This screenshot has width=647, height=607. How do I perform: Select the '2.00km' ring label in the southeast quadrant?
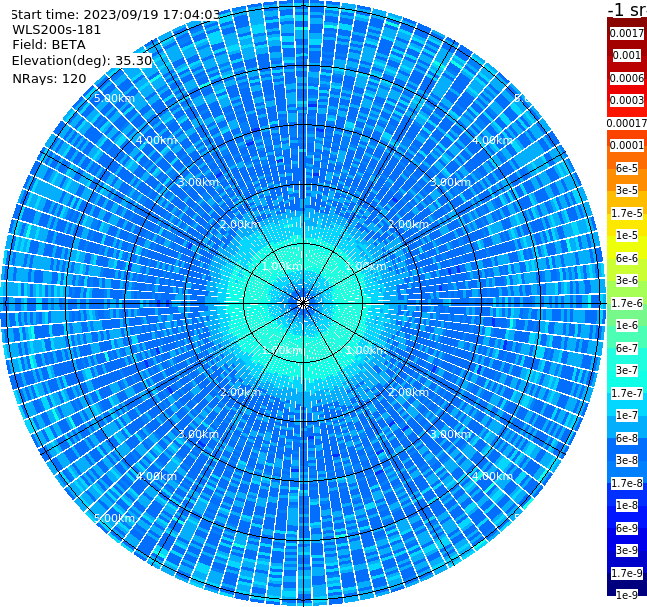point(408,392)
